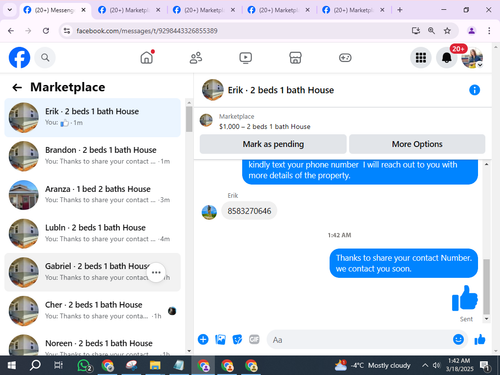The width and height of the screenshot is (500, 375).
Task: Open the emoji picker smiley
Action: click(x=458, y=340)
